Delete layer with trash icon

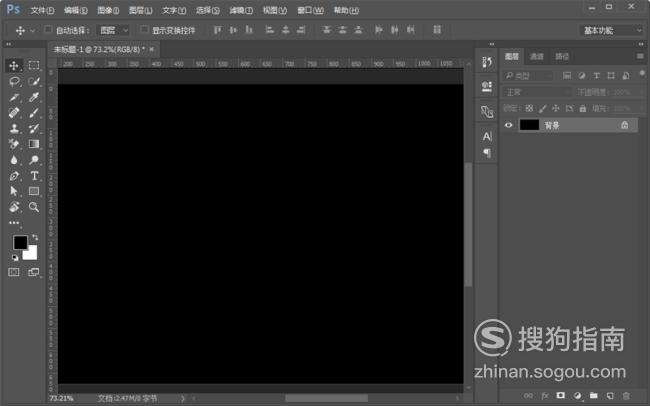[x=626, y=396]
